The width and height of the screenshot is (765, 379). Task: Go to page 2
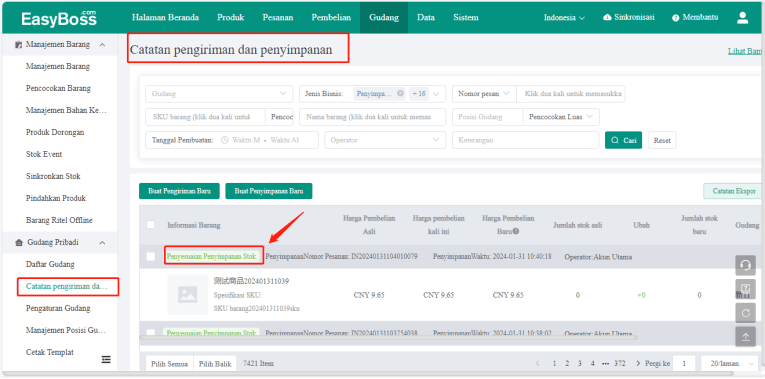567,363
